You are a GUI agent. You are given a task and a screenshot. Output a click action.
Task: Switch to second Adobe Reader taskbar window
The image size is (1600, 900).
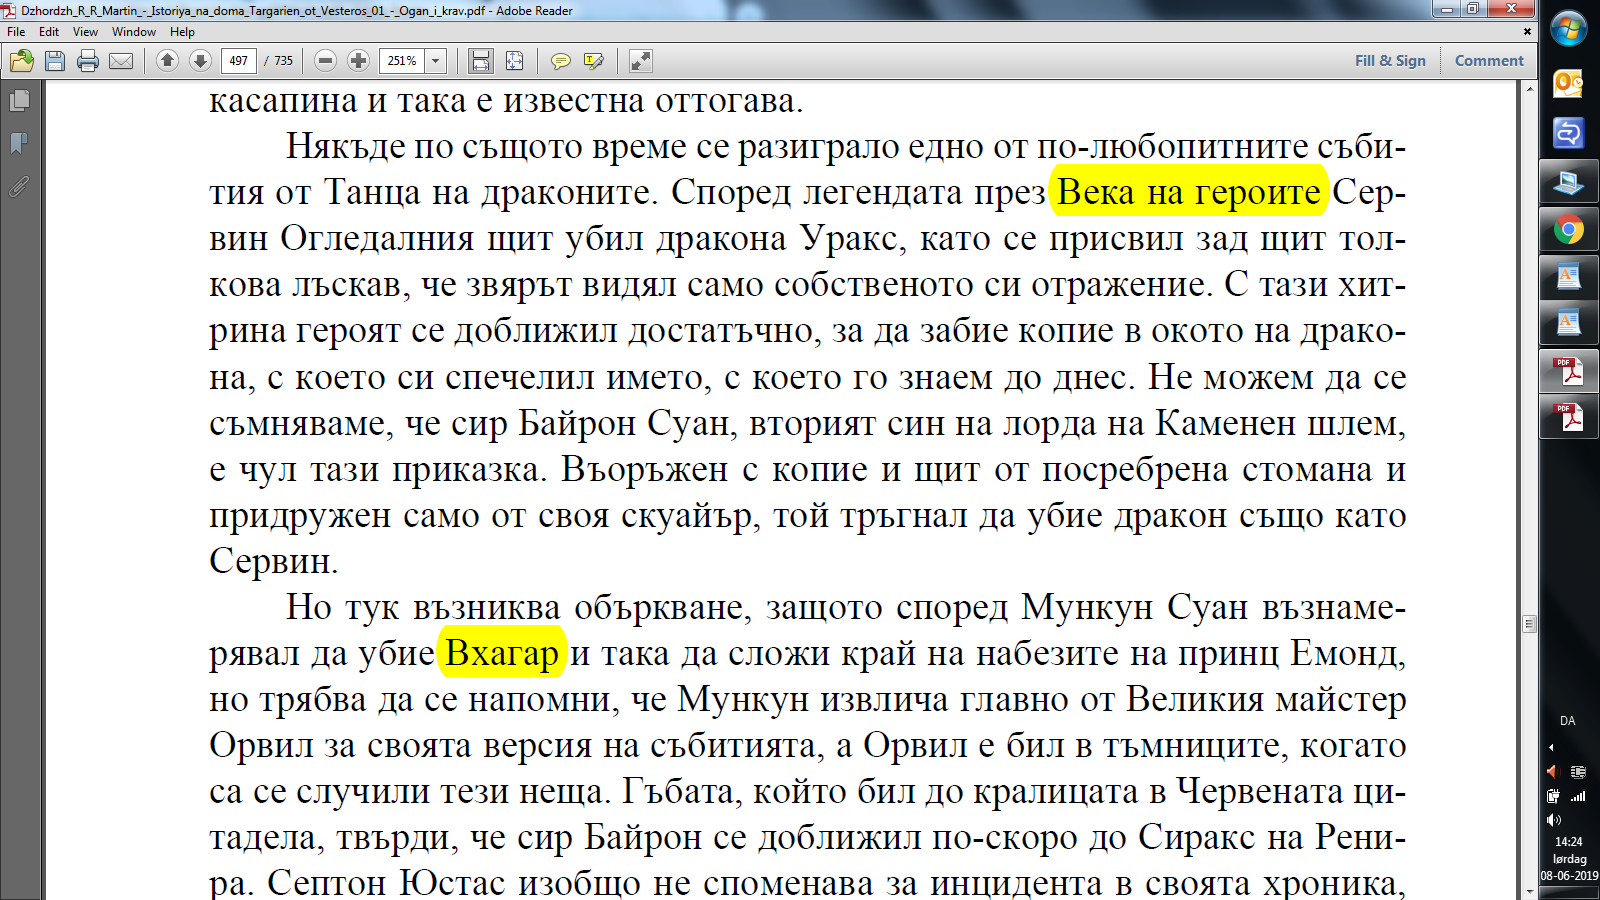[x=1568, y=417]
